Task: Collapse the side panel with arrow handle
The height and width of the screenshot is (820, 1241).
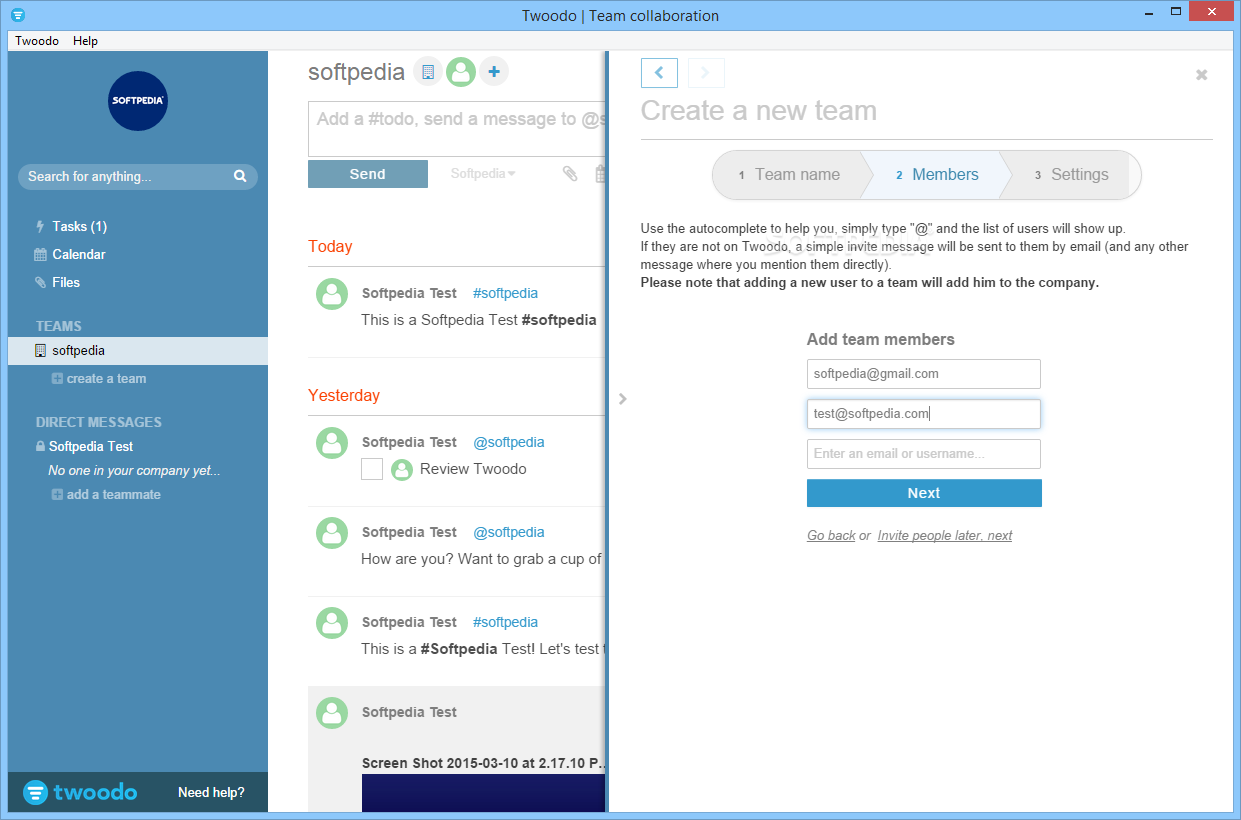Action: click(622, 398)
